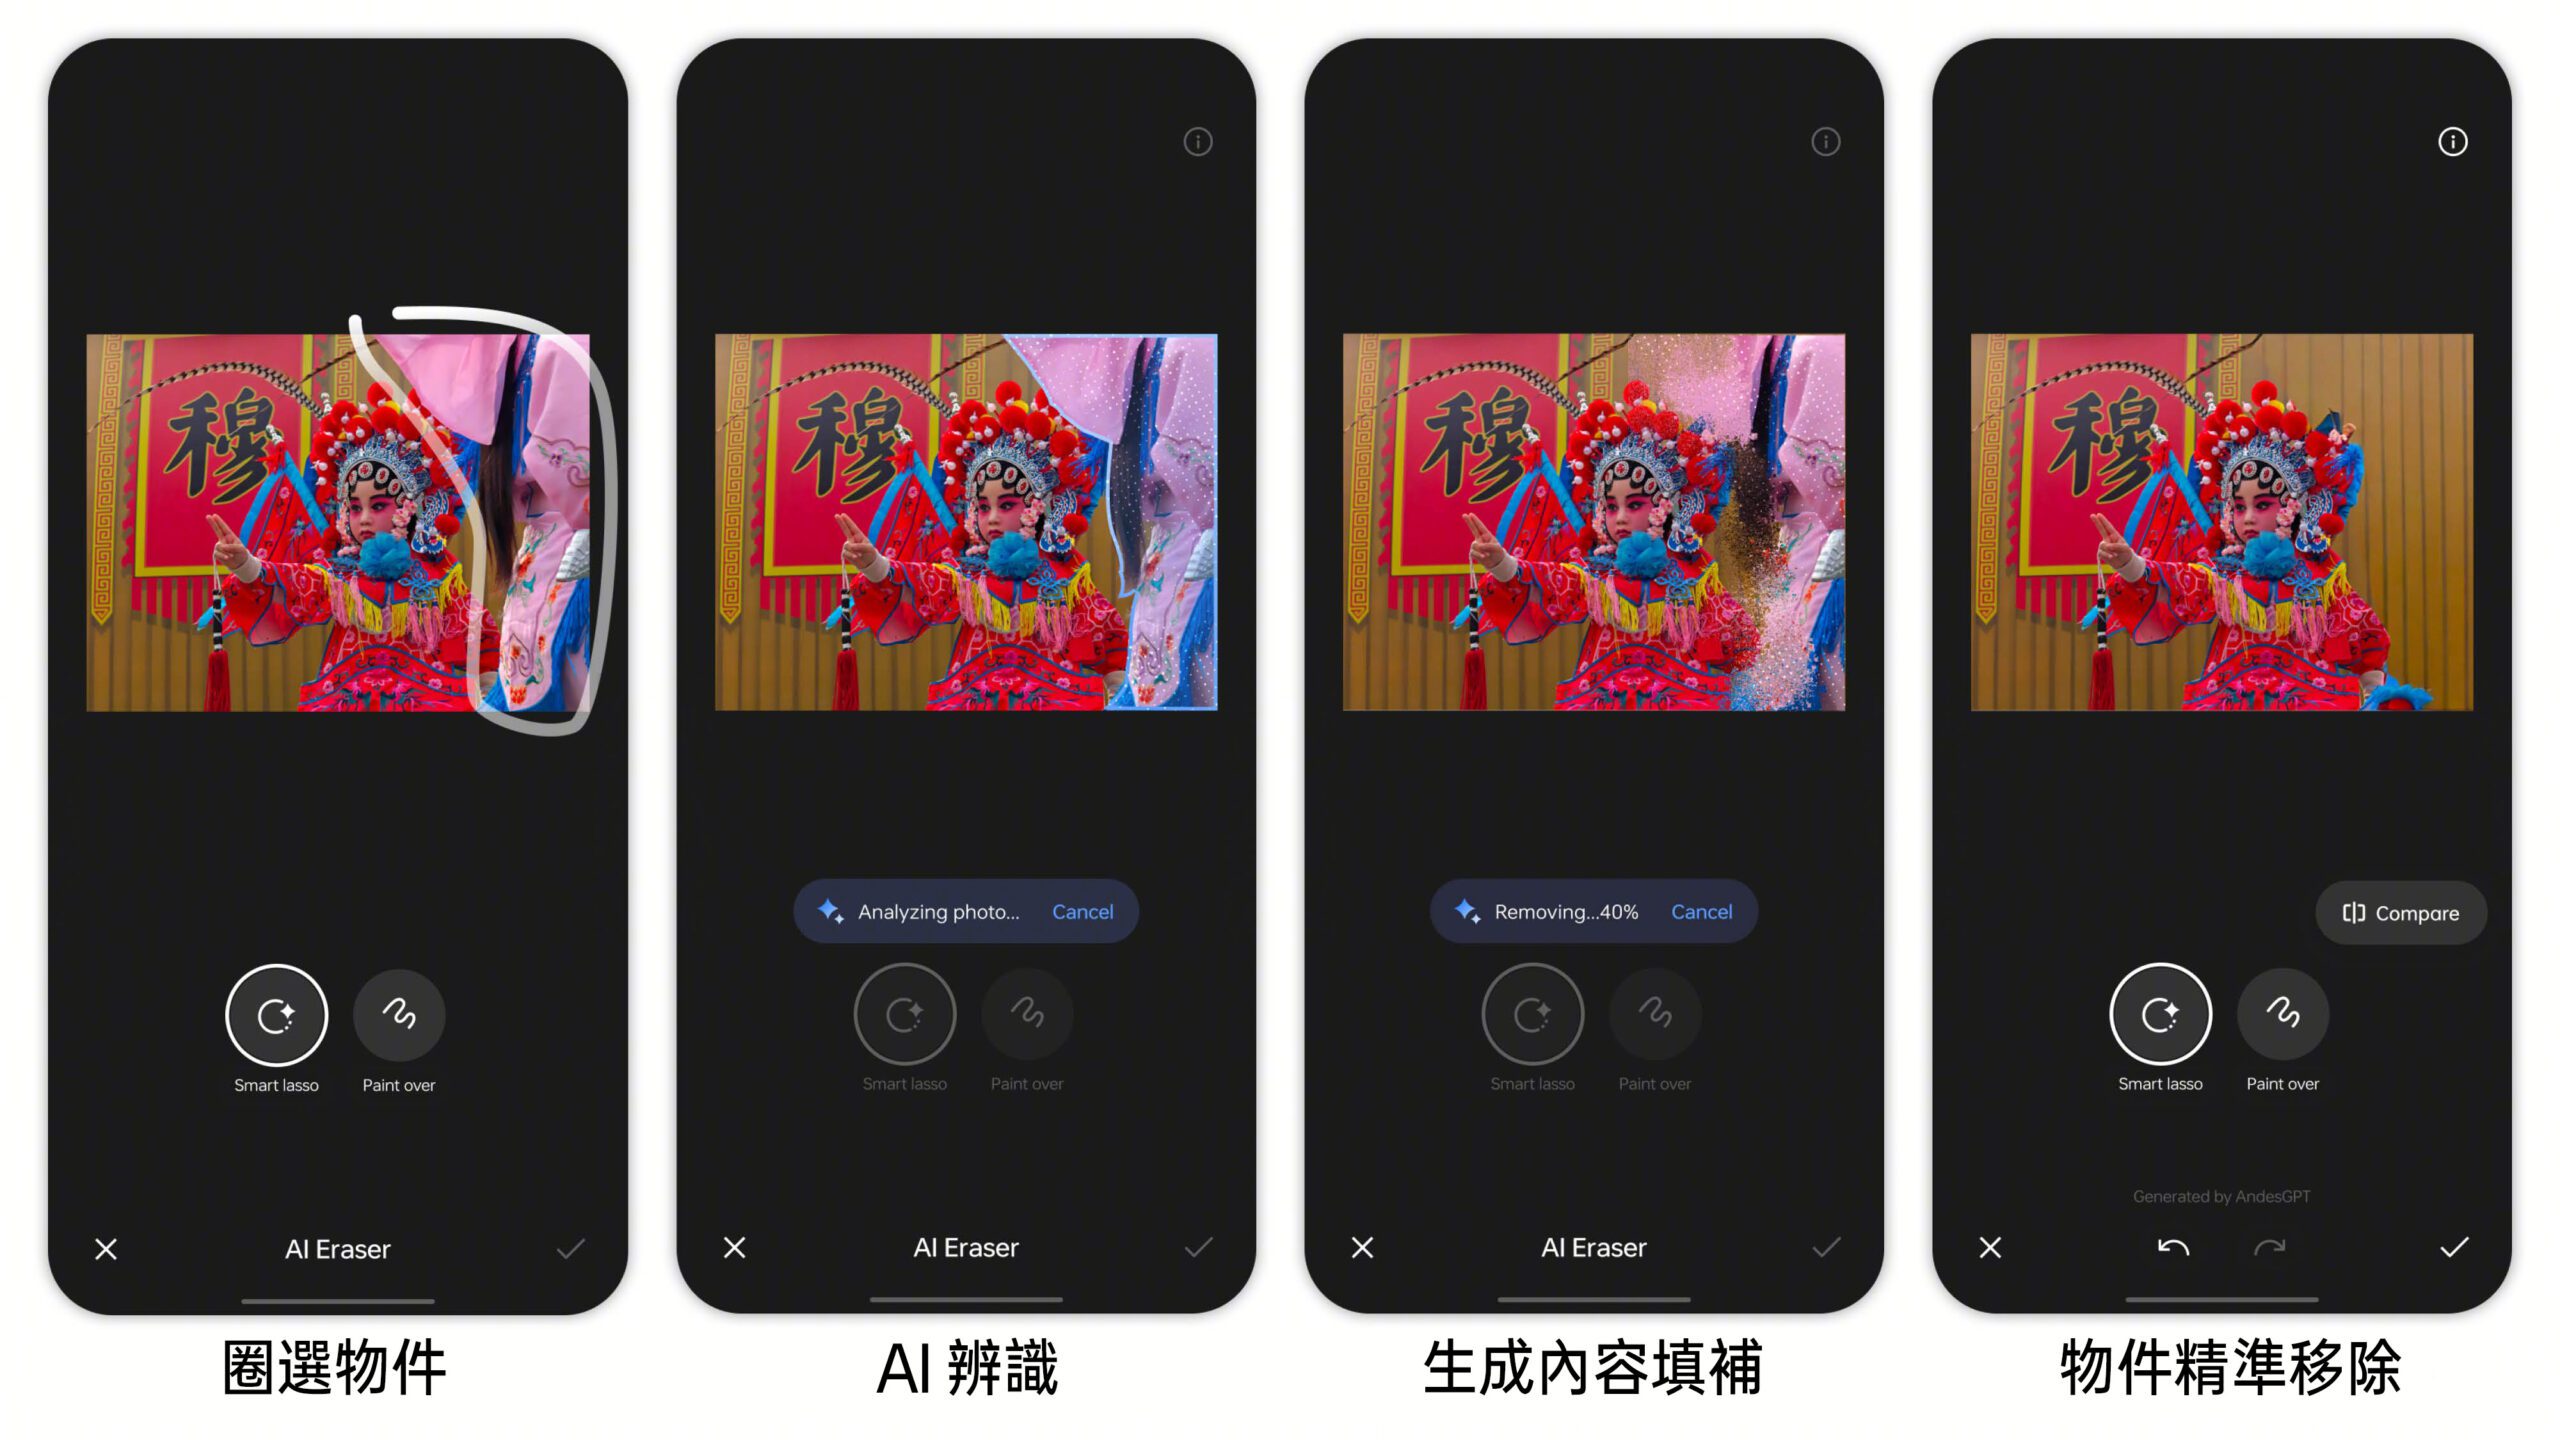The width and height of the screenshot is (2560, 1440).
Task: Toggle Smart lasso selection mode
Action: click(274, 1016)
